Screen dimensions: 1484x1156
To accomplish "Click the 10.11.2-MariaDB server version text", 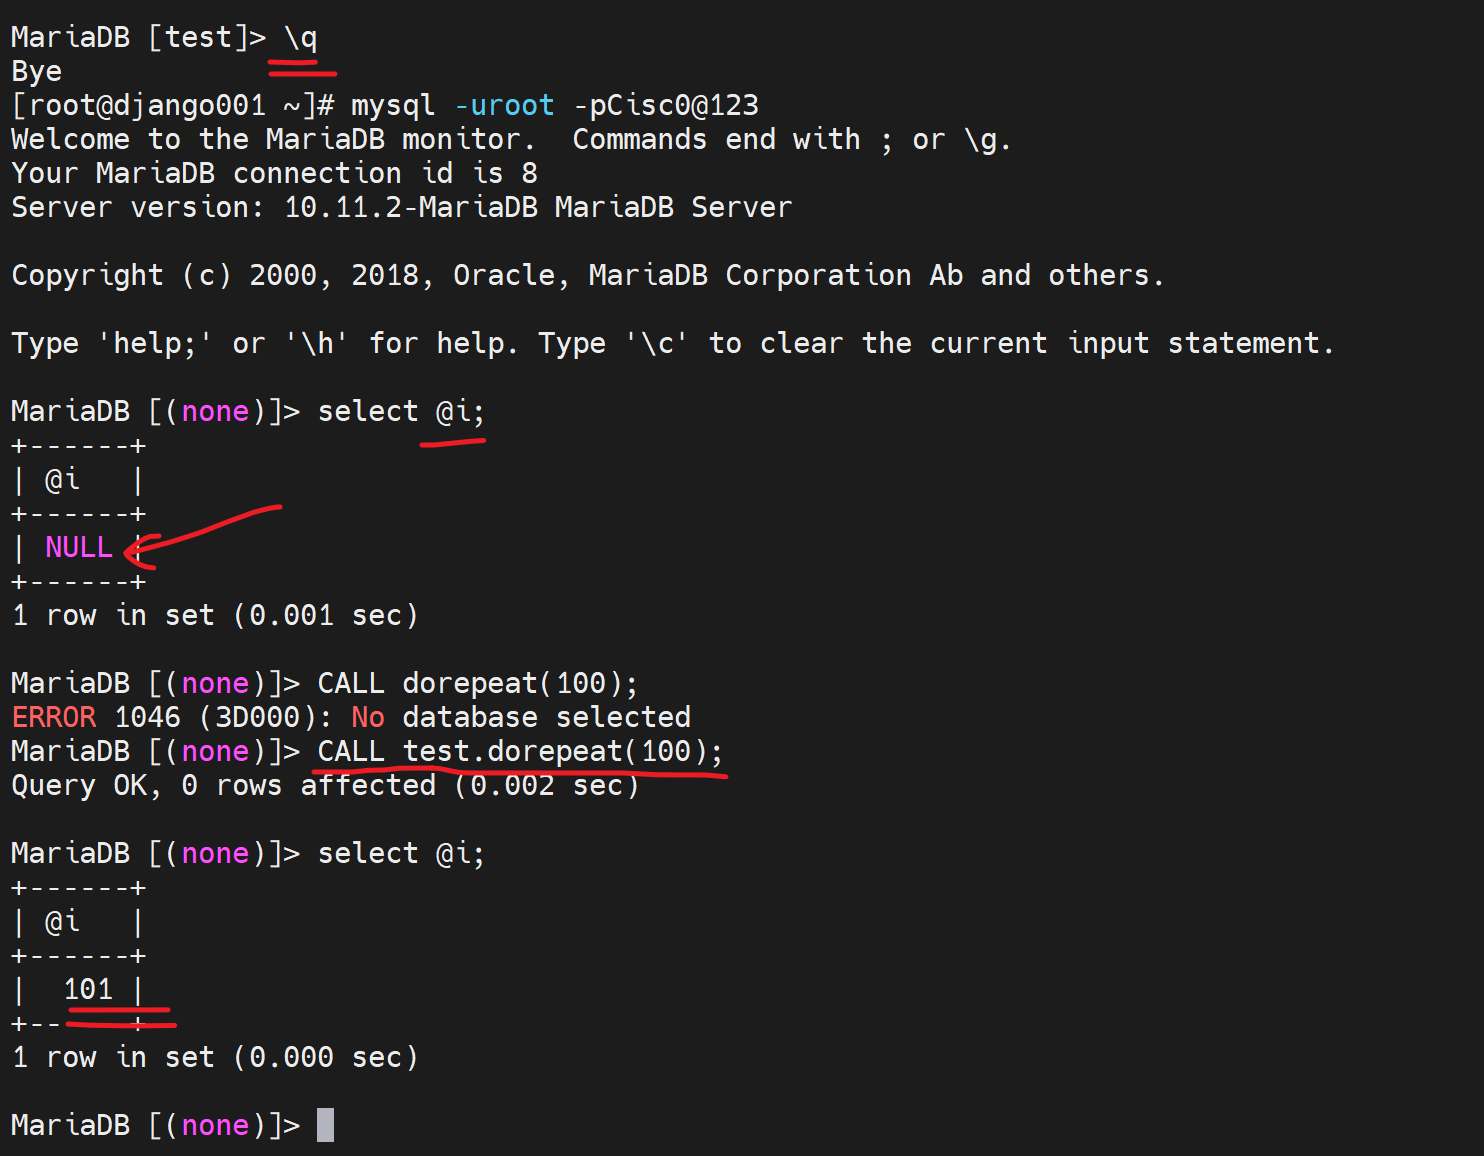I will point(410,208).
